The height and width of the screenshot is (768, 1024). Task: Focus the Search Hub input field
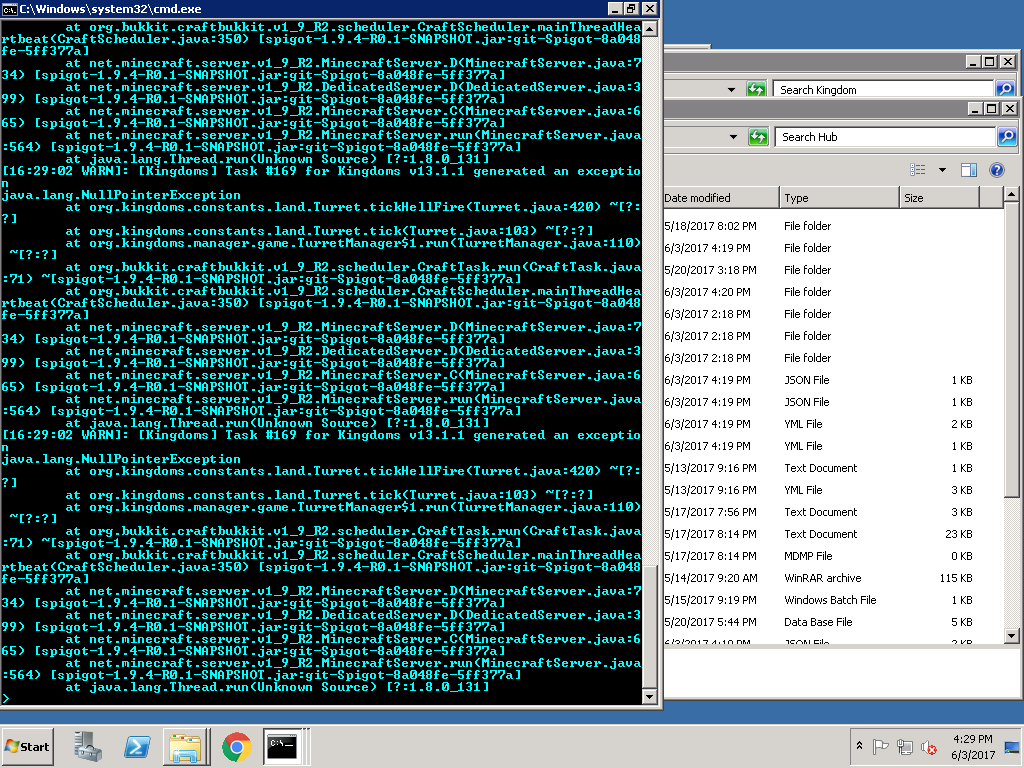885,136
